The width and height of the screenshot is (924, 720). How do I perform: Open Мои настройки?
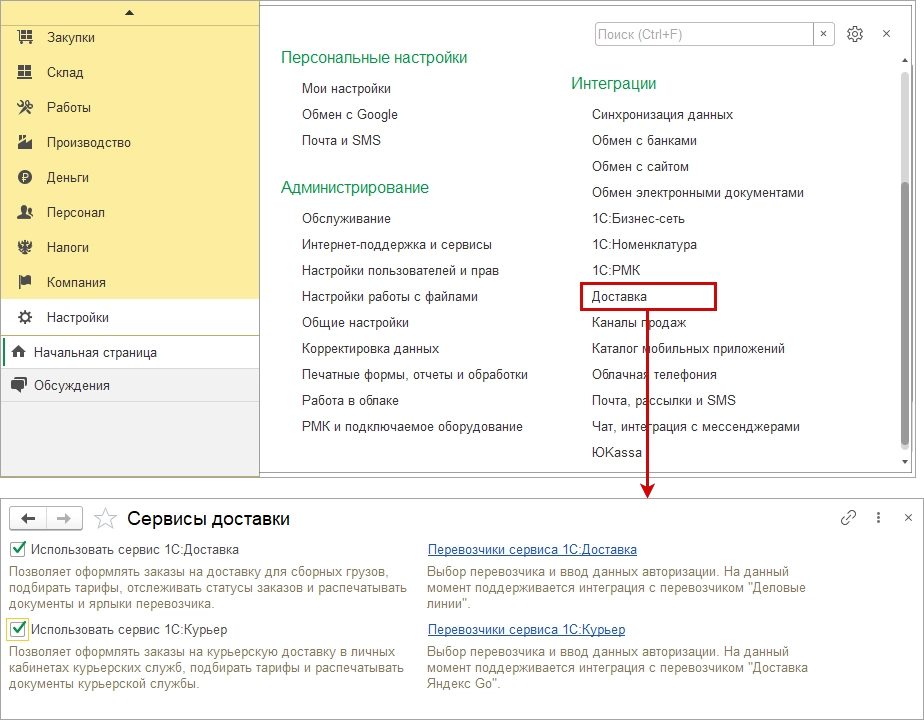(346, 88)
